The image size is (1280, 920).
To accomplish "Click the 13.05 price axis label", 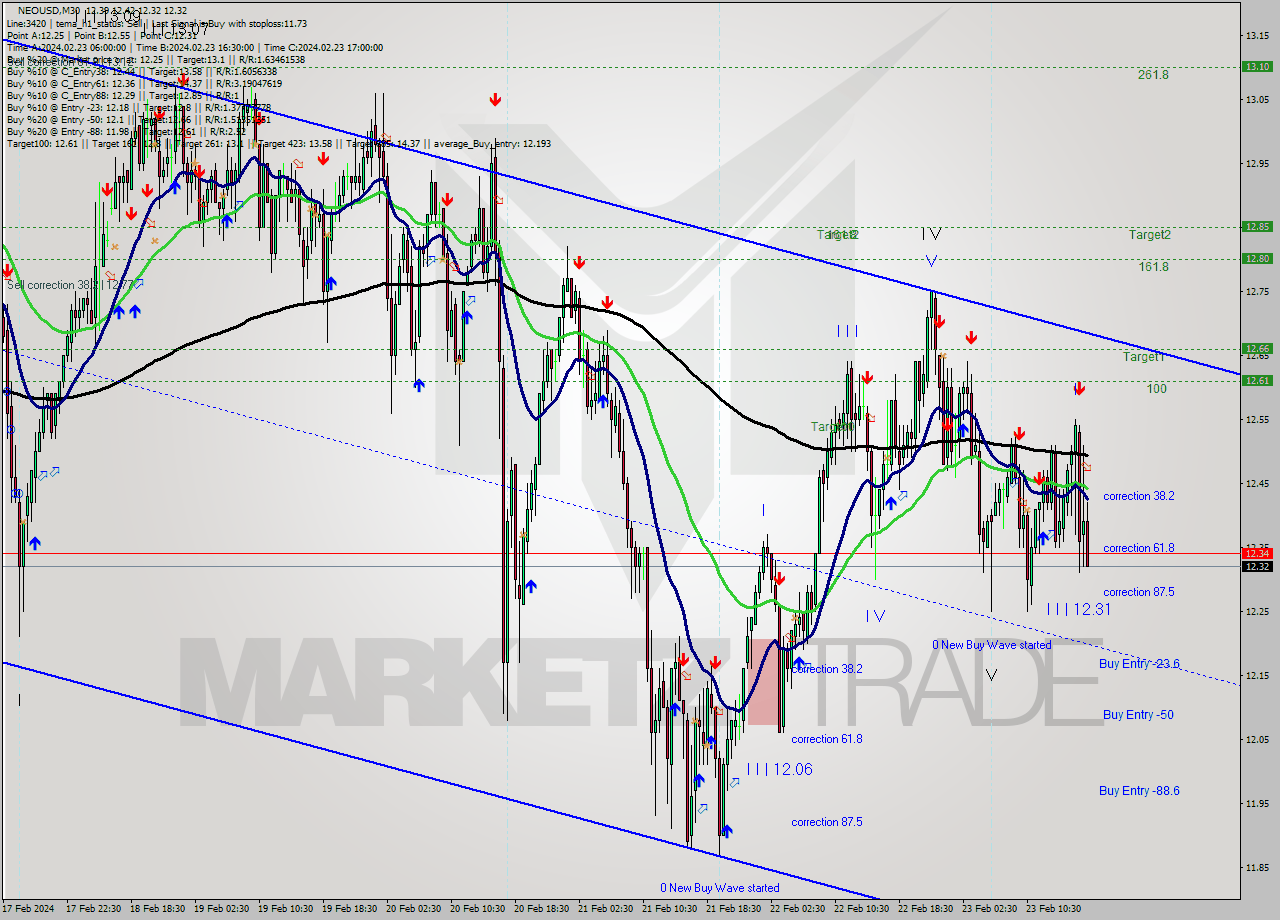I will point(1256,100).
